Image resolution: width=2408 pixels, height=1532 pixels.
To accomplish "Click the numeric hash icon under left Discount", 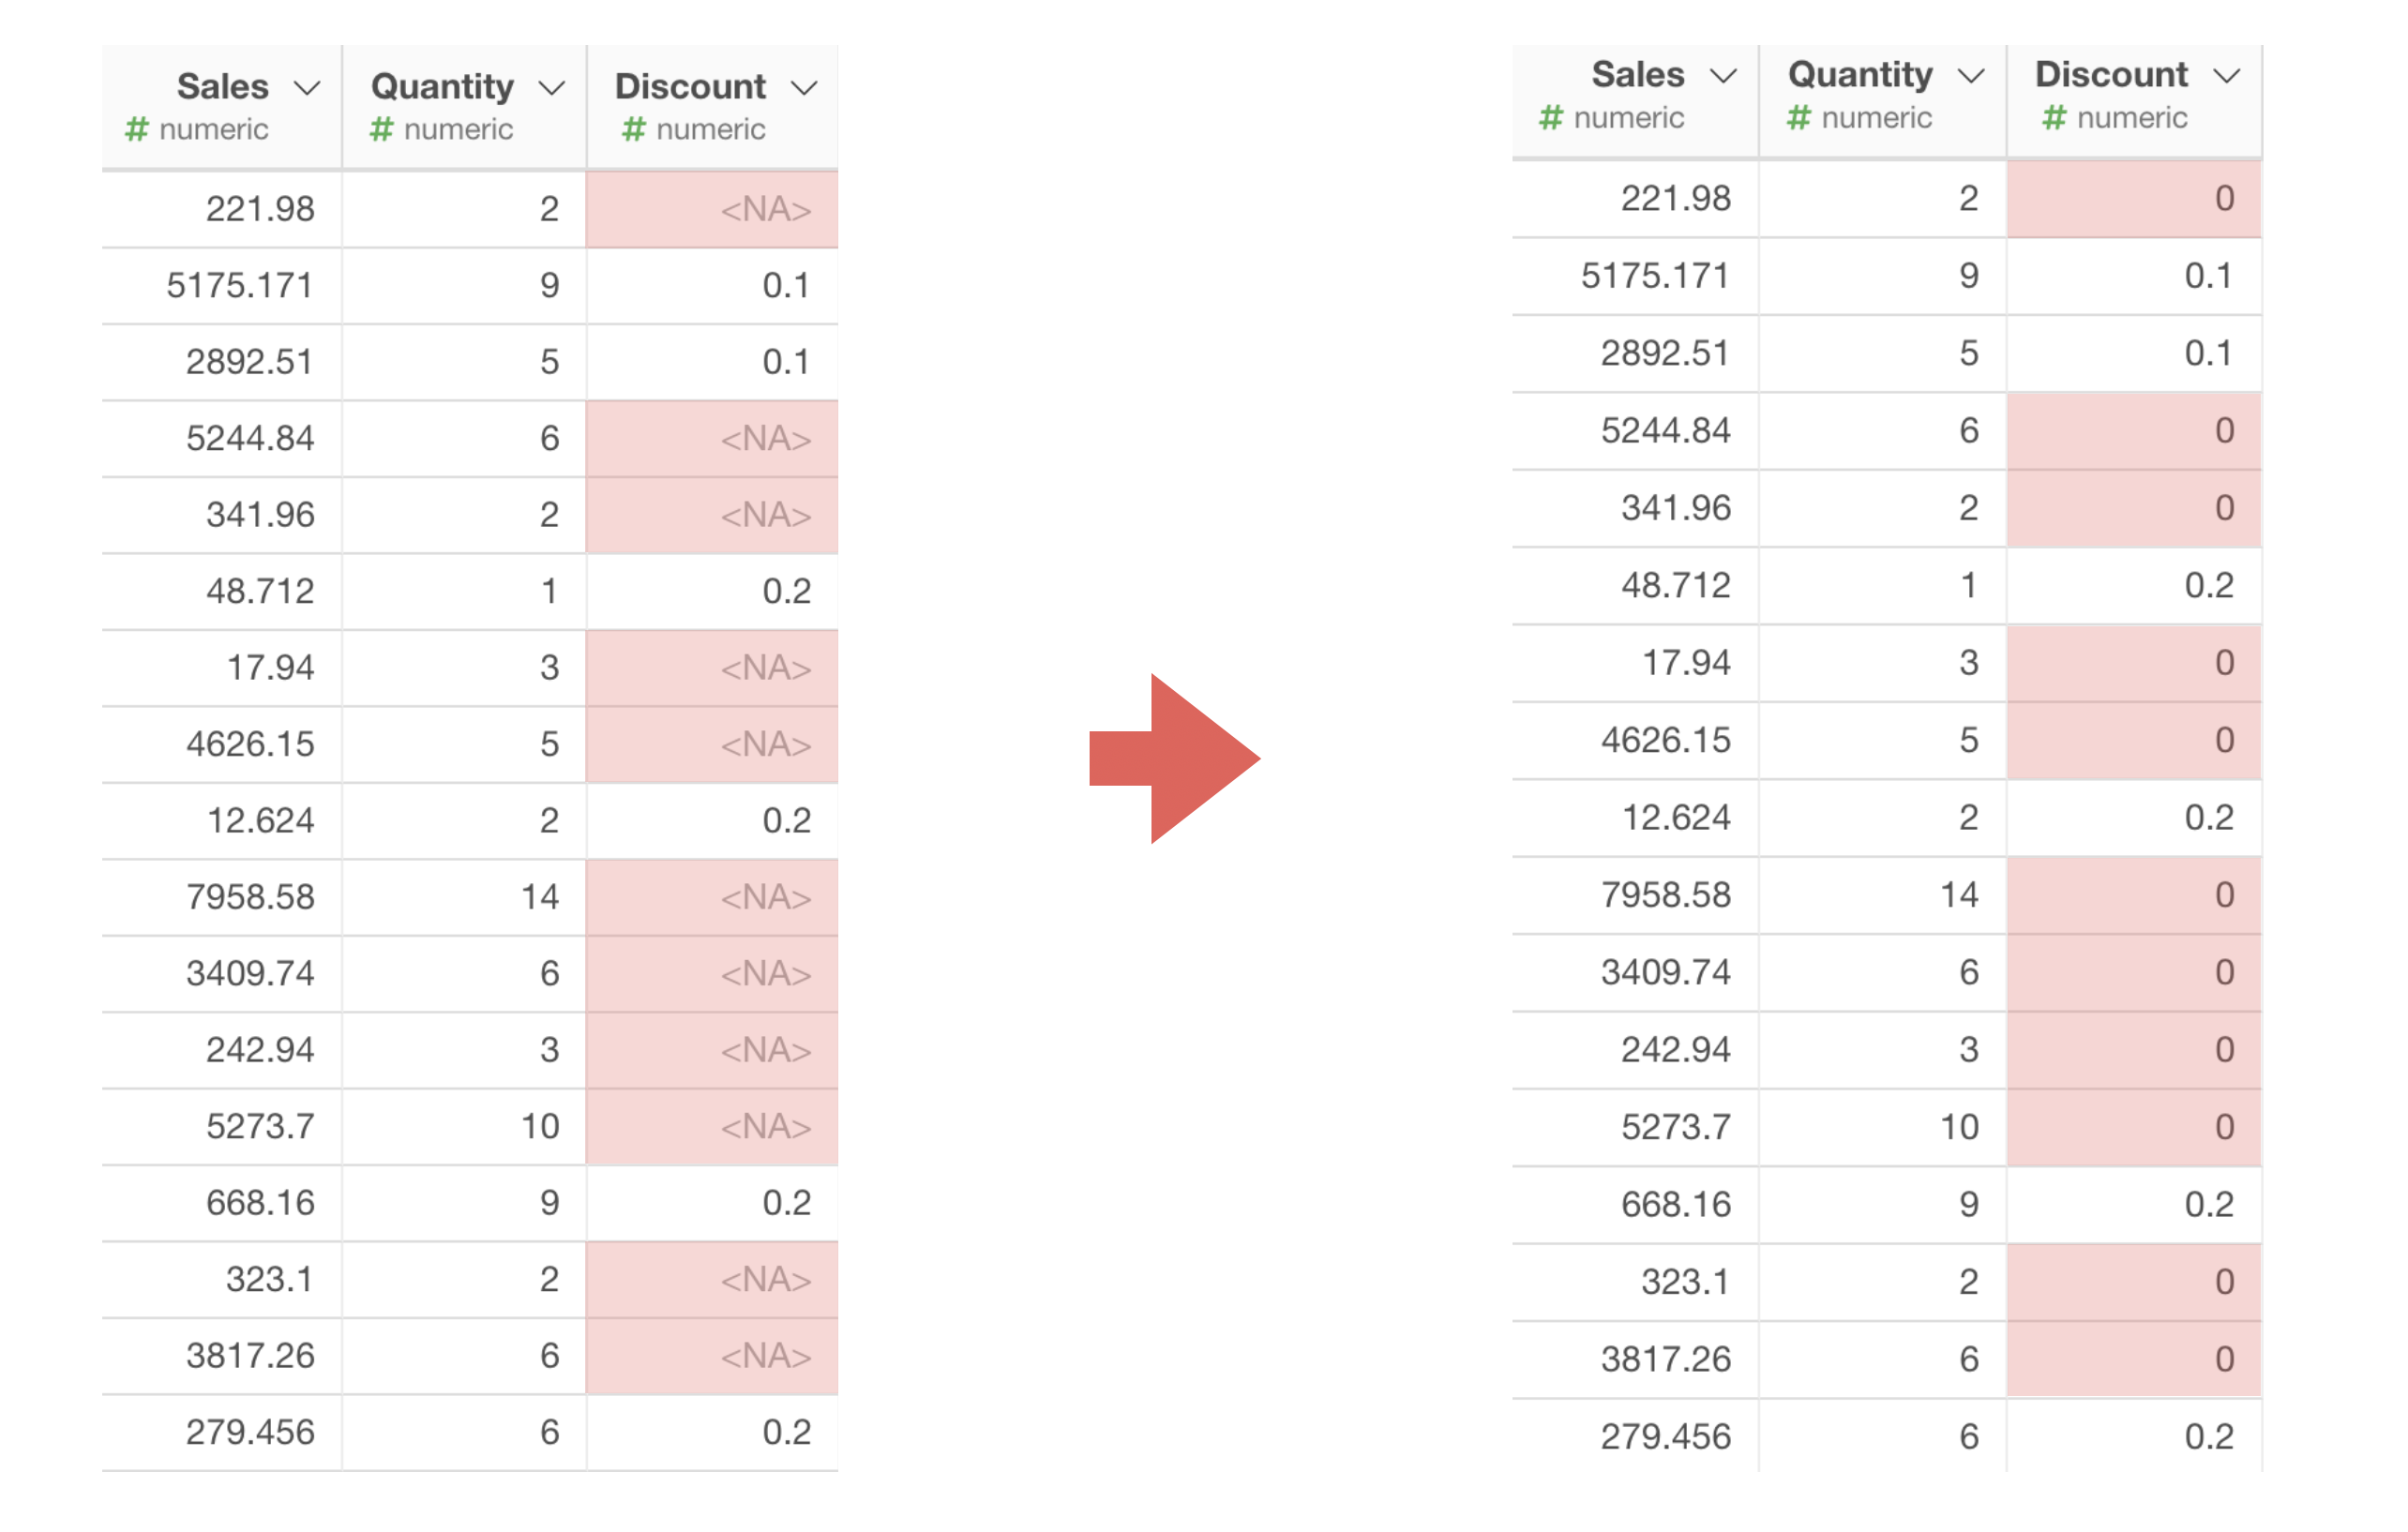I will point(634,130).
